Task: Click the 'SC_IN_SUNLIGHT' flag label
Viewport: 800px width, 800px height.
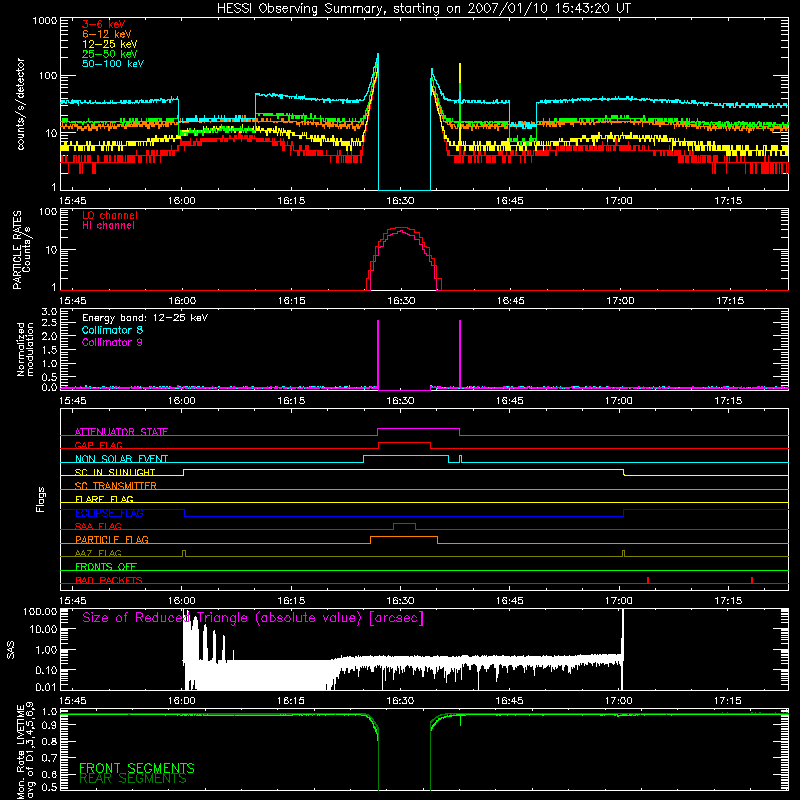Action: point(115,472)
